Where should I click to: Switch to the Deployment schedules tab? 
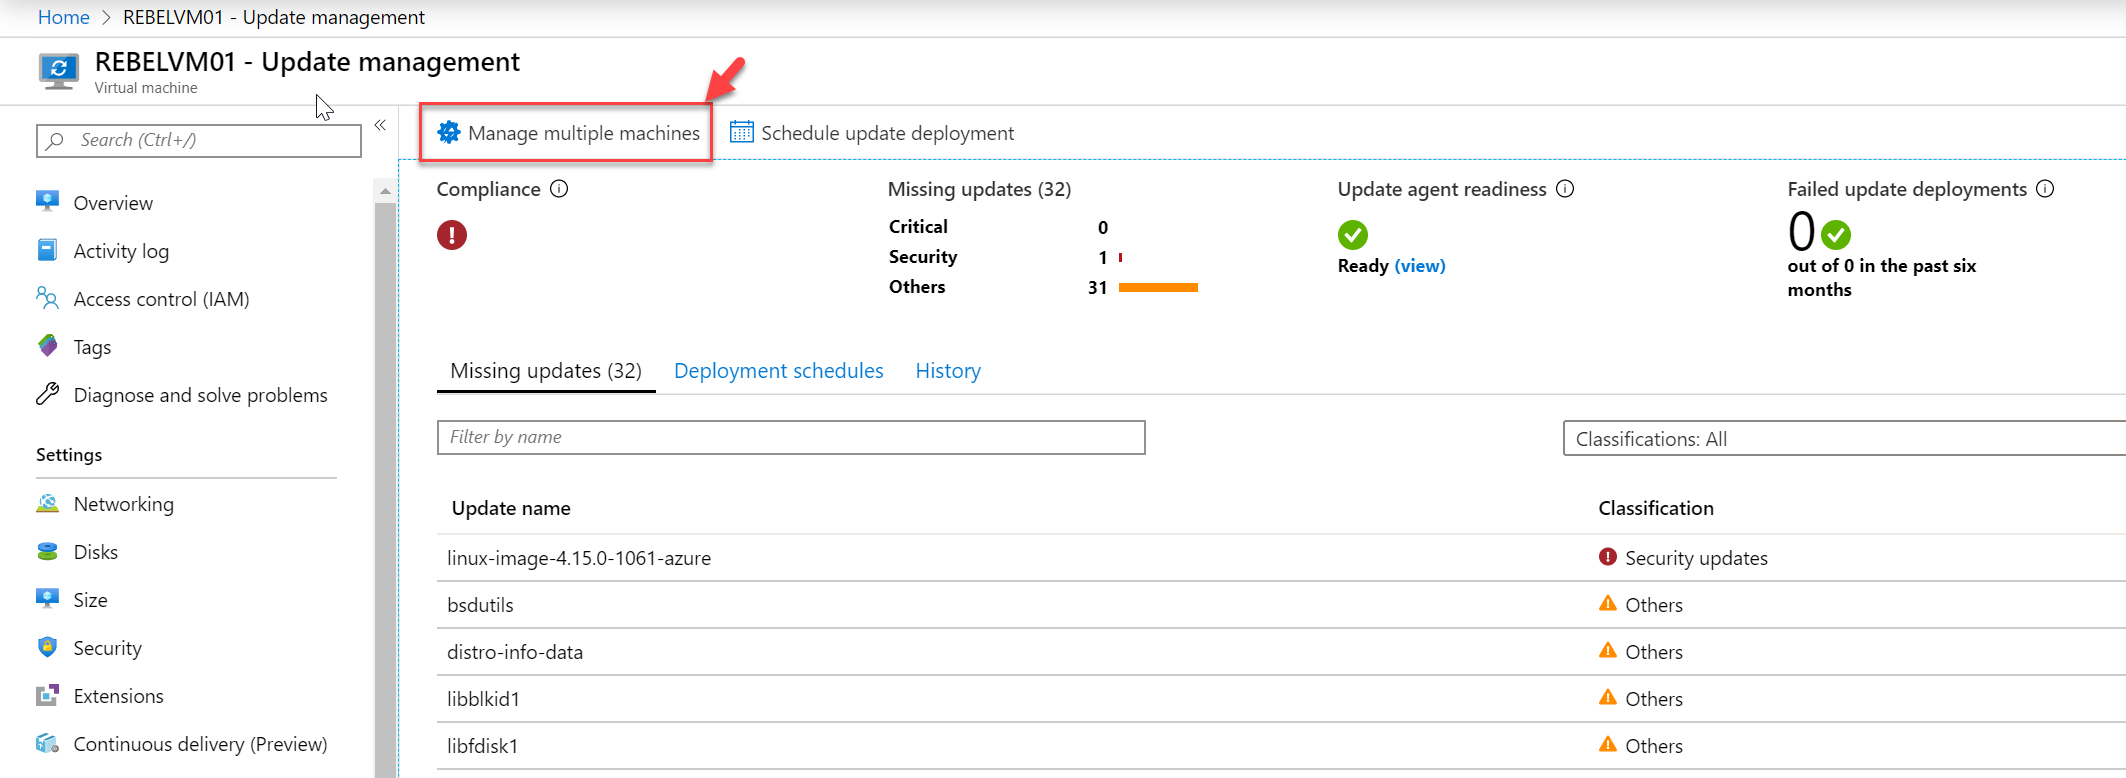click(x=778, y=371)
